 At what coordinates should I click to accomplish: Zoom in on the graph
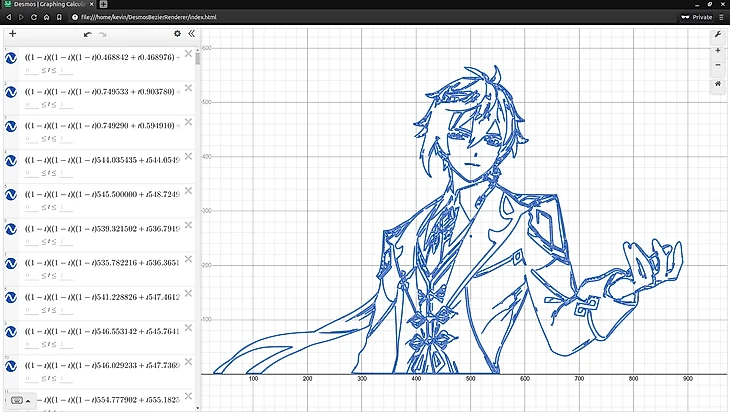(x=718, y=51)
